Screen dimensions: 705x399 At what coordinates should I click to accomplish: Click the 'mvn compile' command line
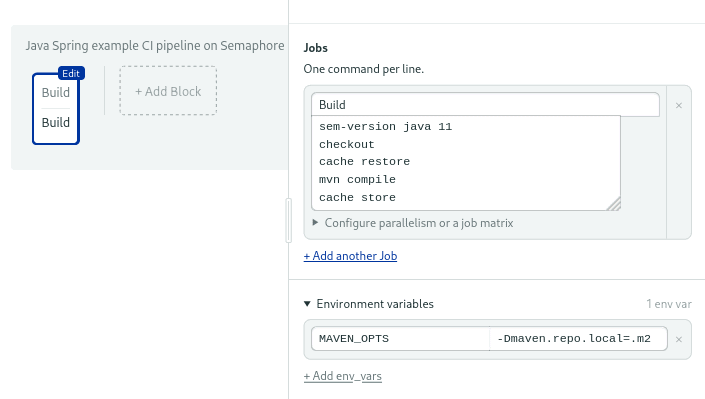pos(357,180)
